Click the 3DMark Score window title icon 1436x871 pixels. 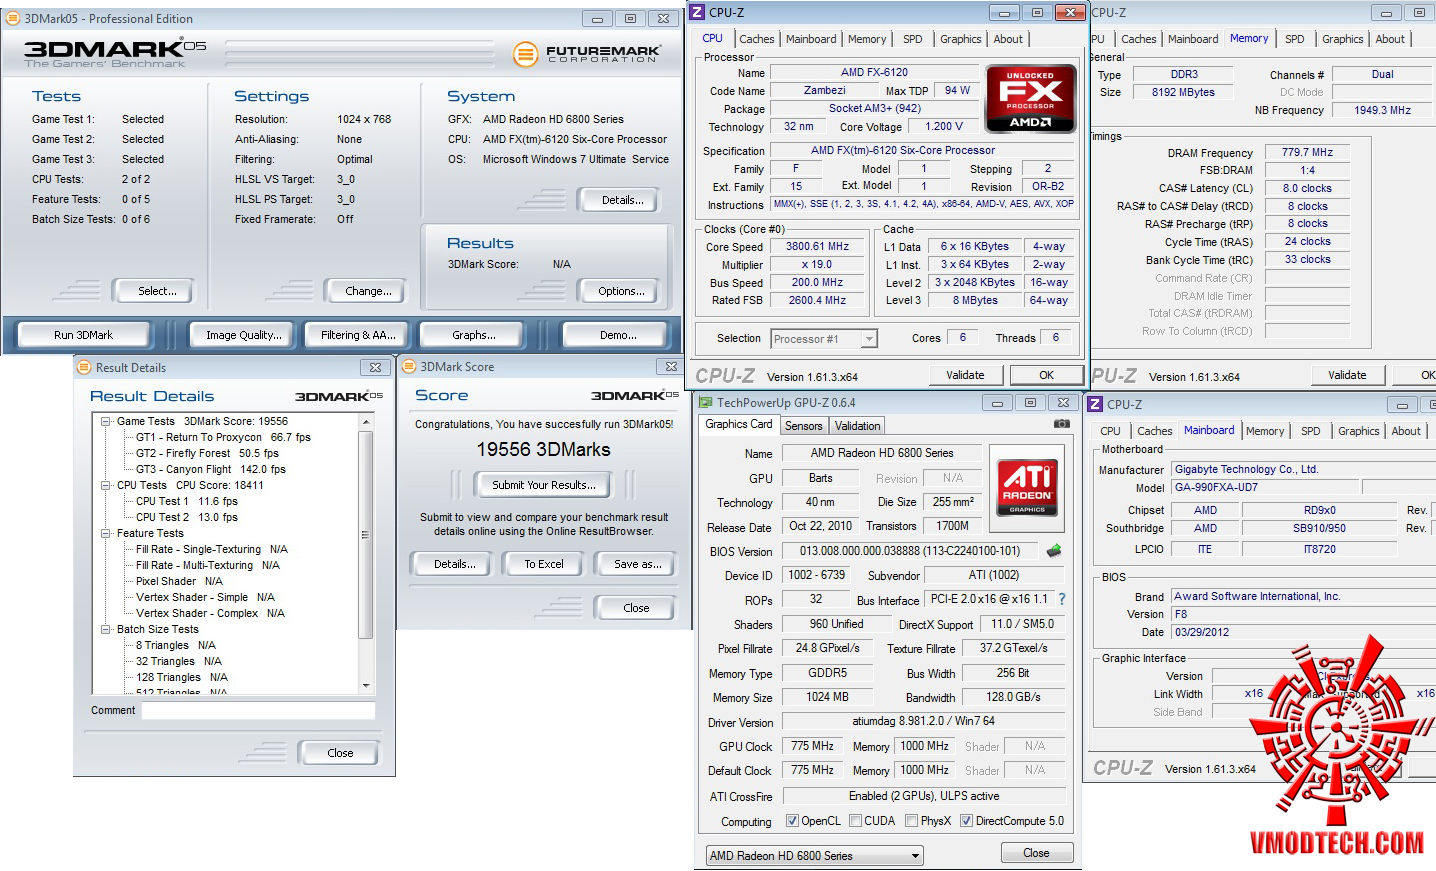(408, 367)
